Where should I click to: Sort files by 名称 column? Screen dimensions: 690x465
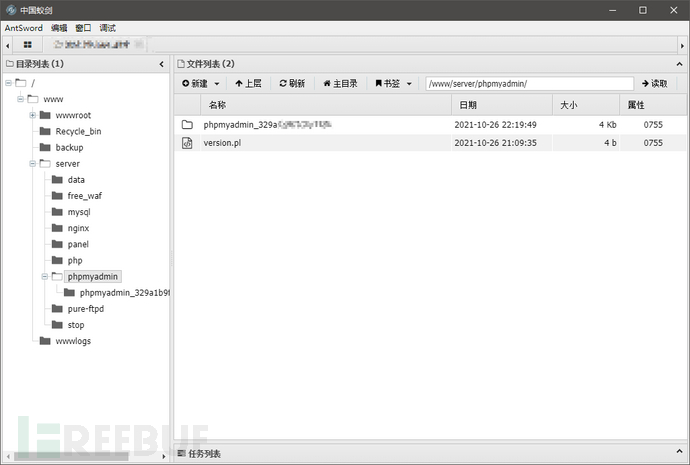click(326, 105)
